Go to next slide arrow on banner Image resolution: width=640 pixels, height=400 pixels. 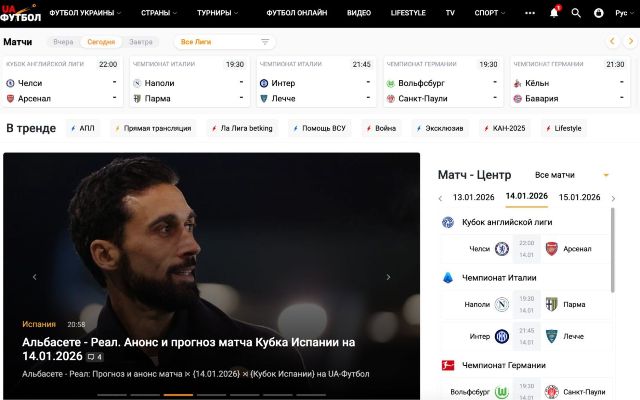point(388,277)
